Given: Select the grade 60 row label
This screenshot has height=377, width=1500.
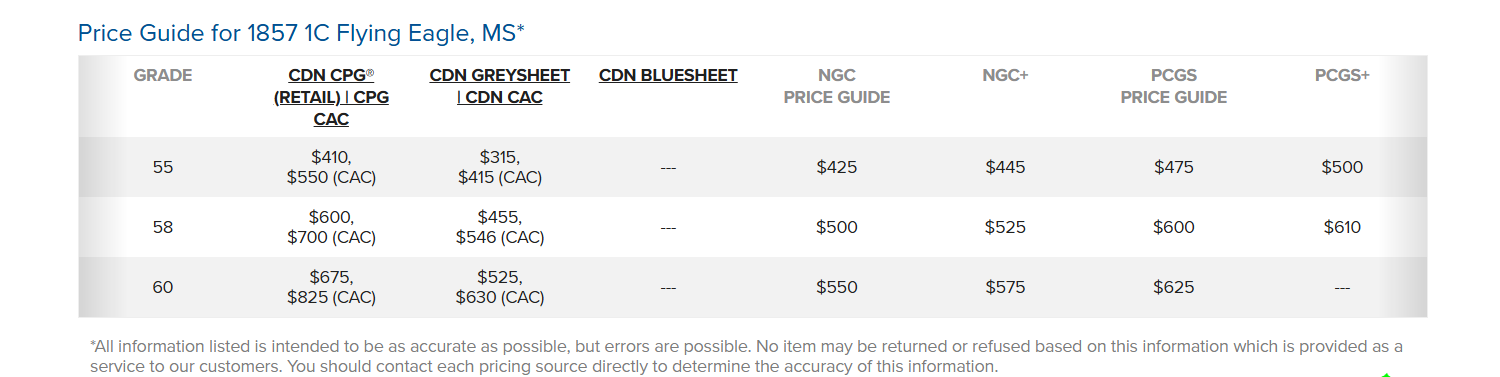Looking at the screenshot, I should [x=163, y=287].
